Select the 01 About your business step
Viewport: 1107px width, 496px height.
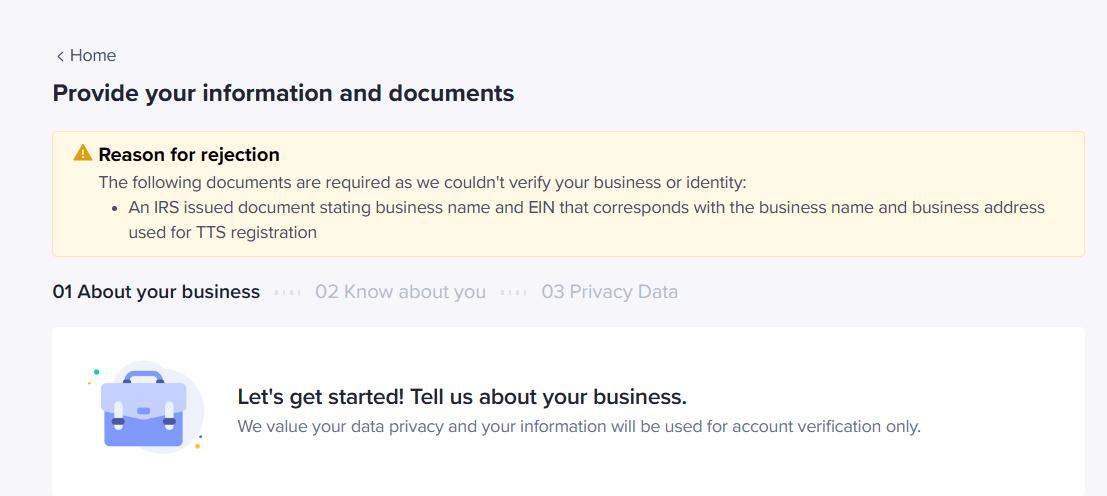(x=156, y=291)
